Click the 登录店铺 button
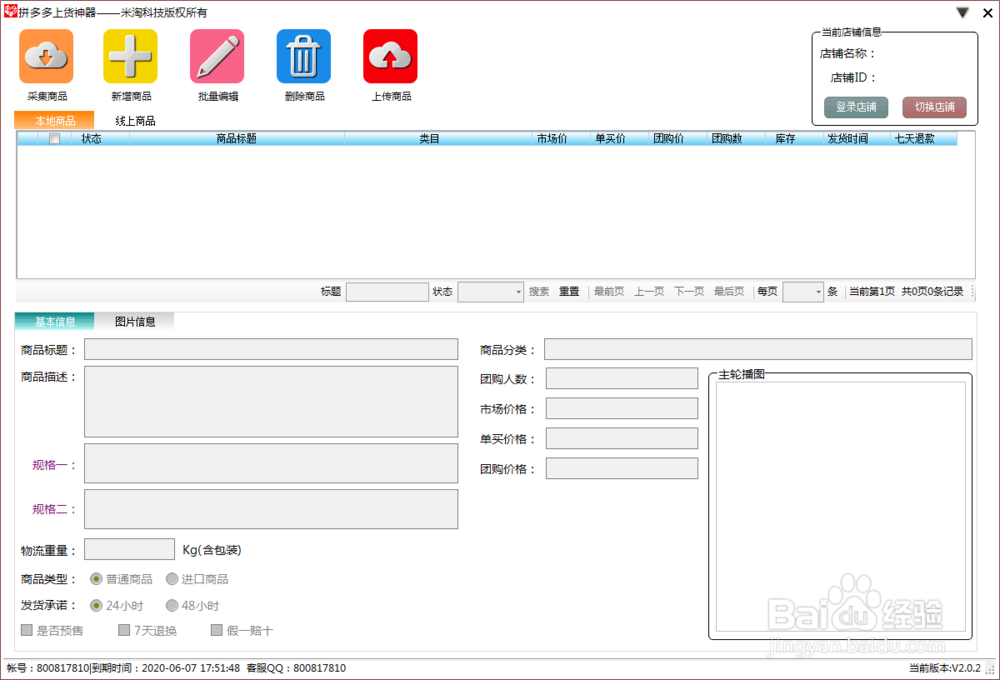 [856, 107]
